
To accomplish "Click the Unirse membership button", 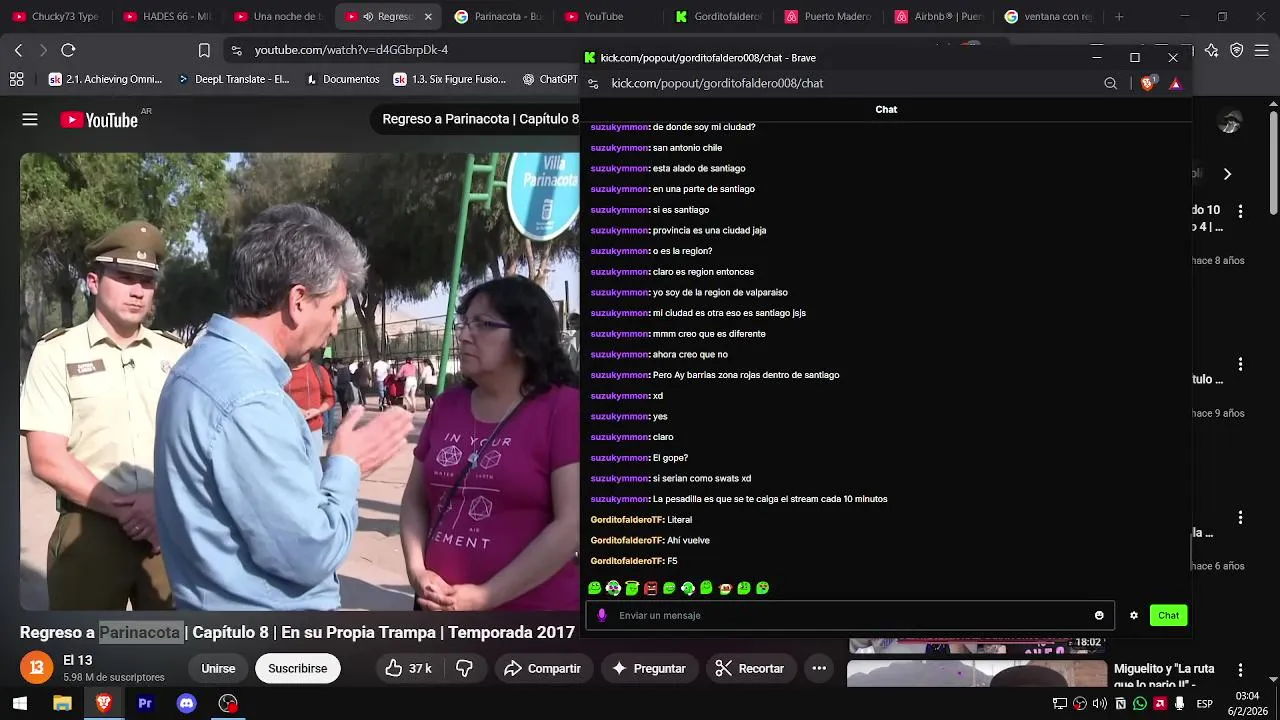I will (218, 668).
